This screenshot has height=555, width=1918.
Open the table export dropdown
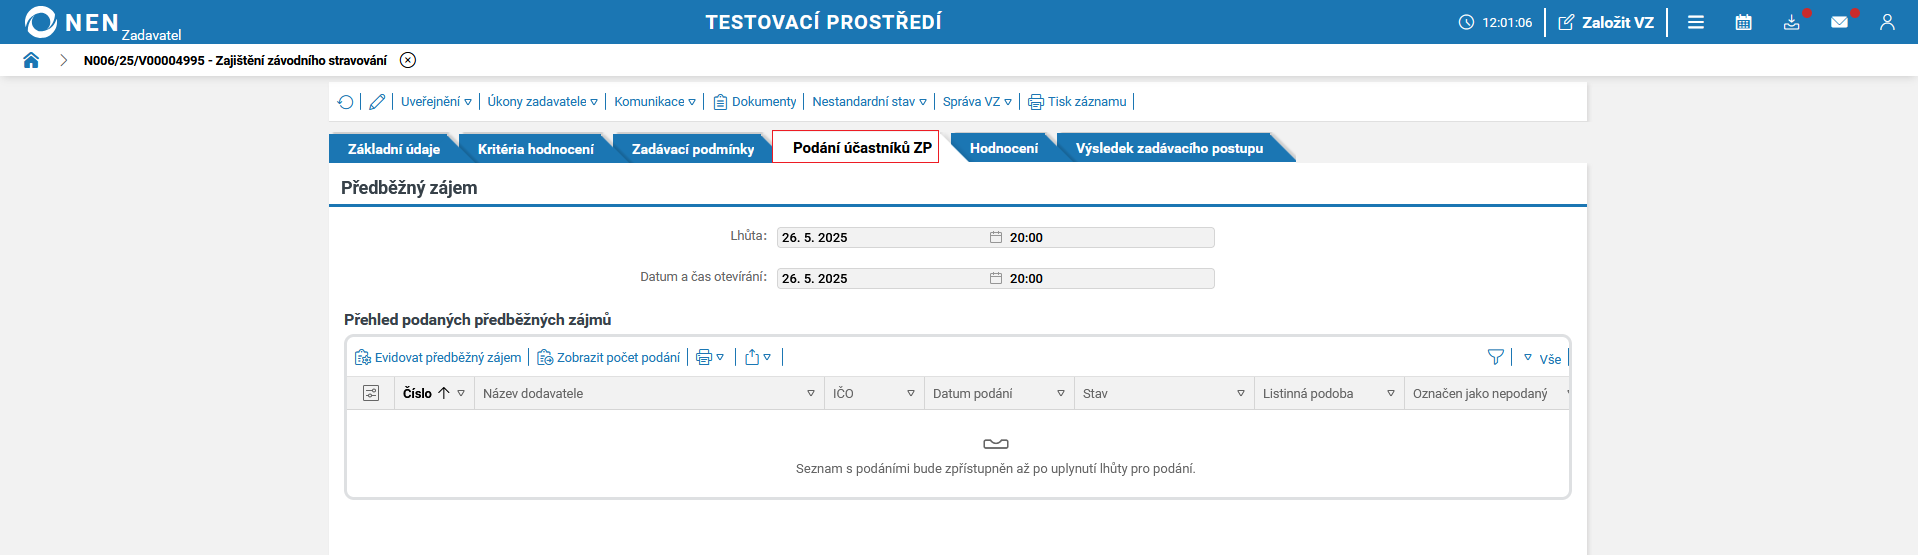point(758,357)
